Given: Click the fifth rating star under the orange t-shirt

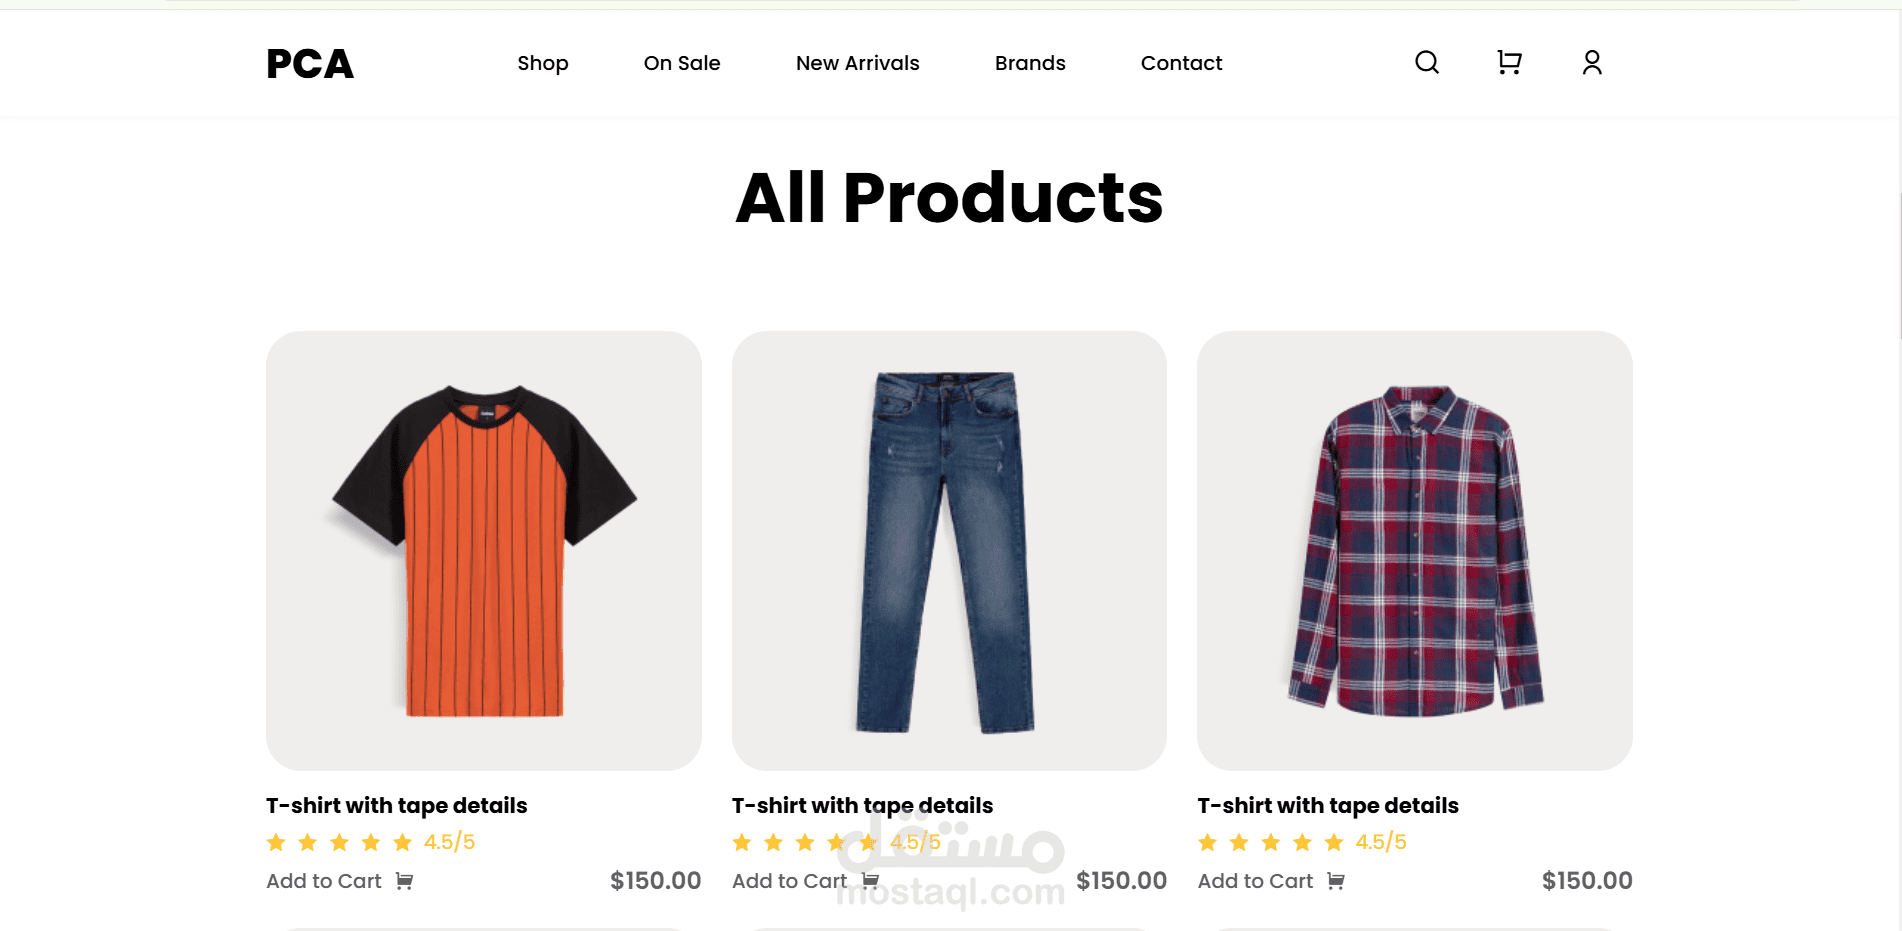Looking at the screenshot, I should coord(403,842).
